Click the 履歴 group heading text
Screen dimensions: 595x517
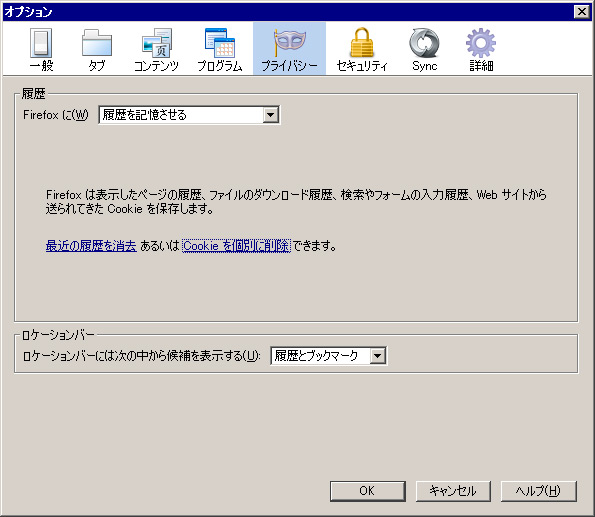[x=33, y=93]
